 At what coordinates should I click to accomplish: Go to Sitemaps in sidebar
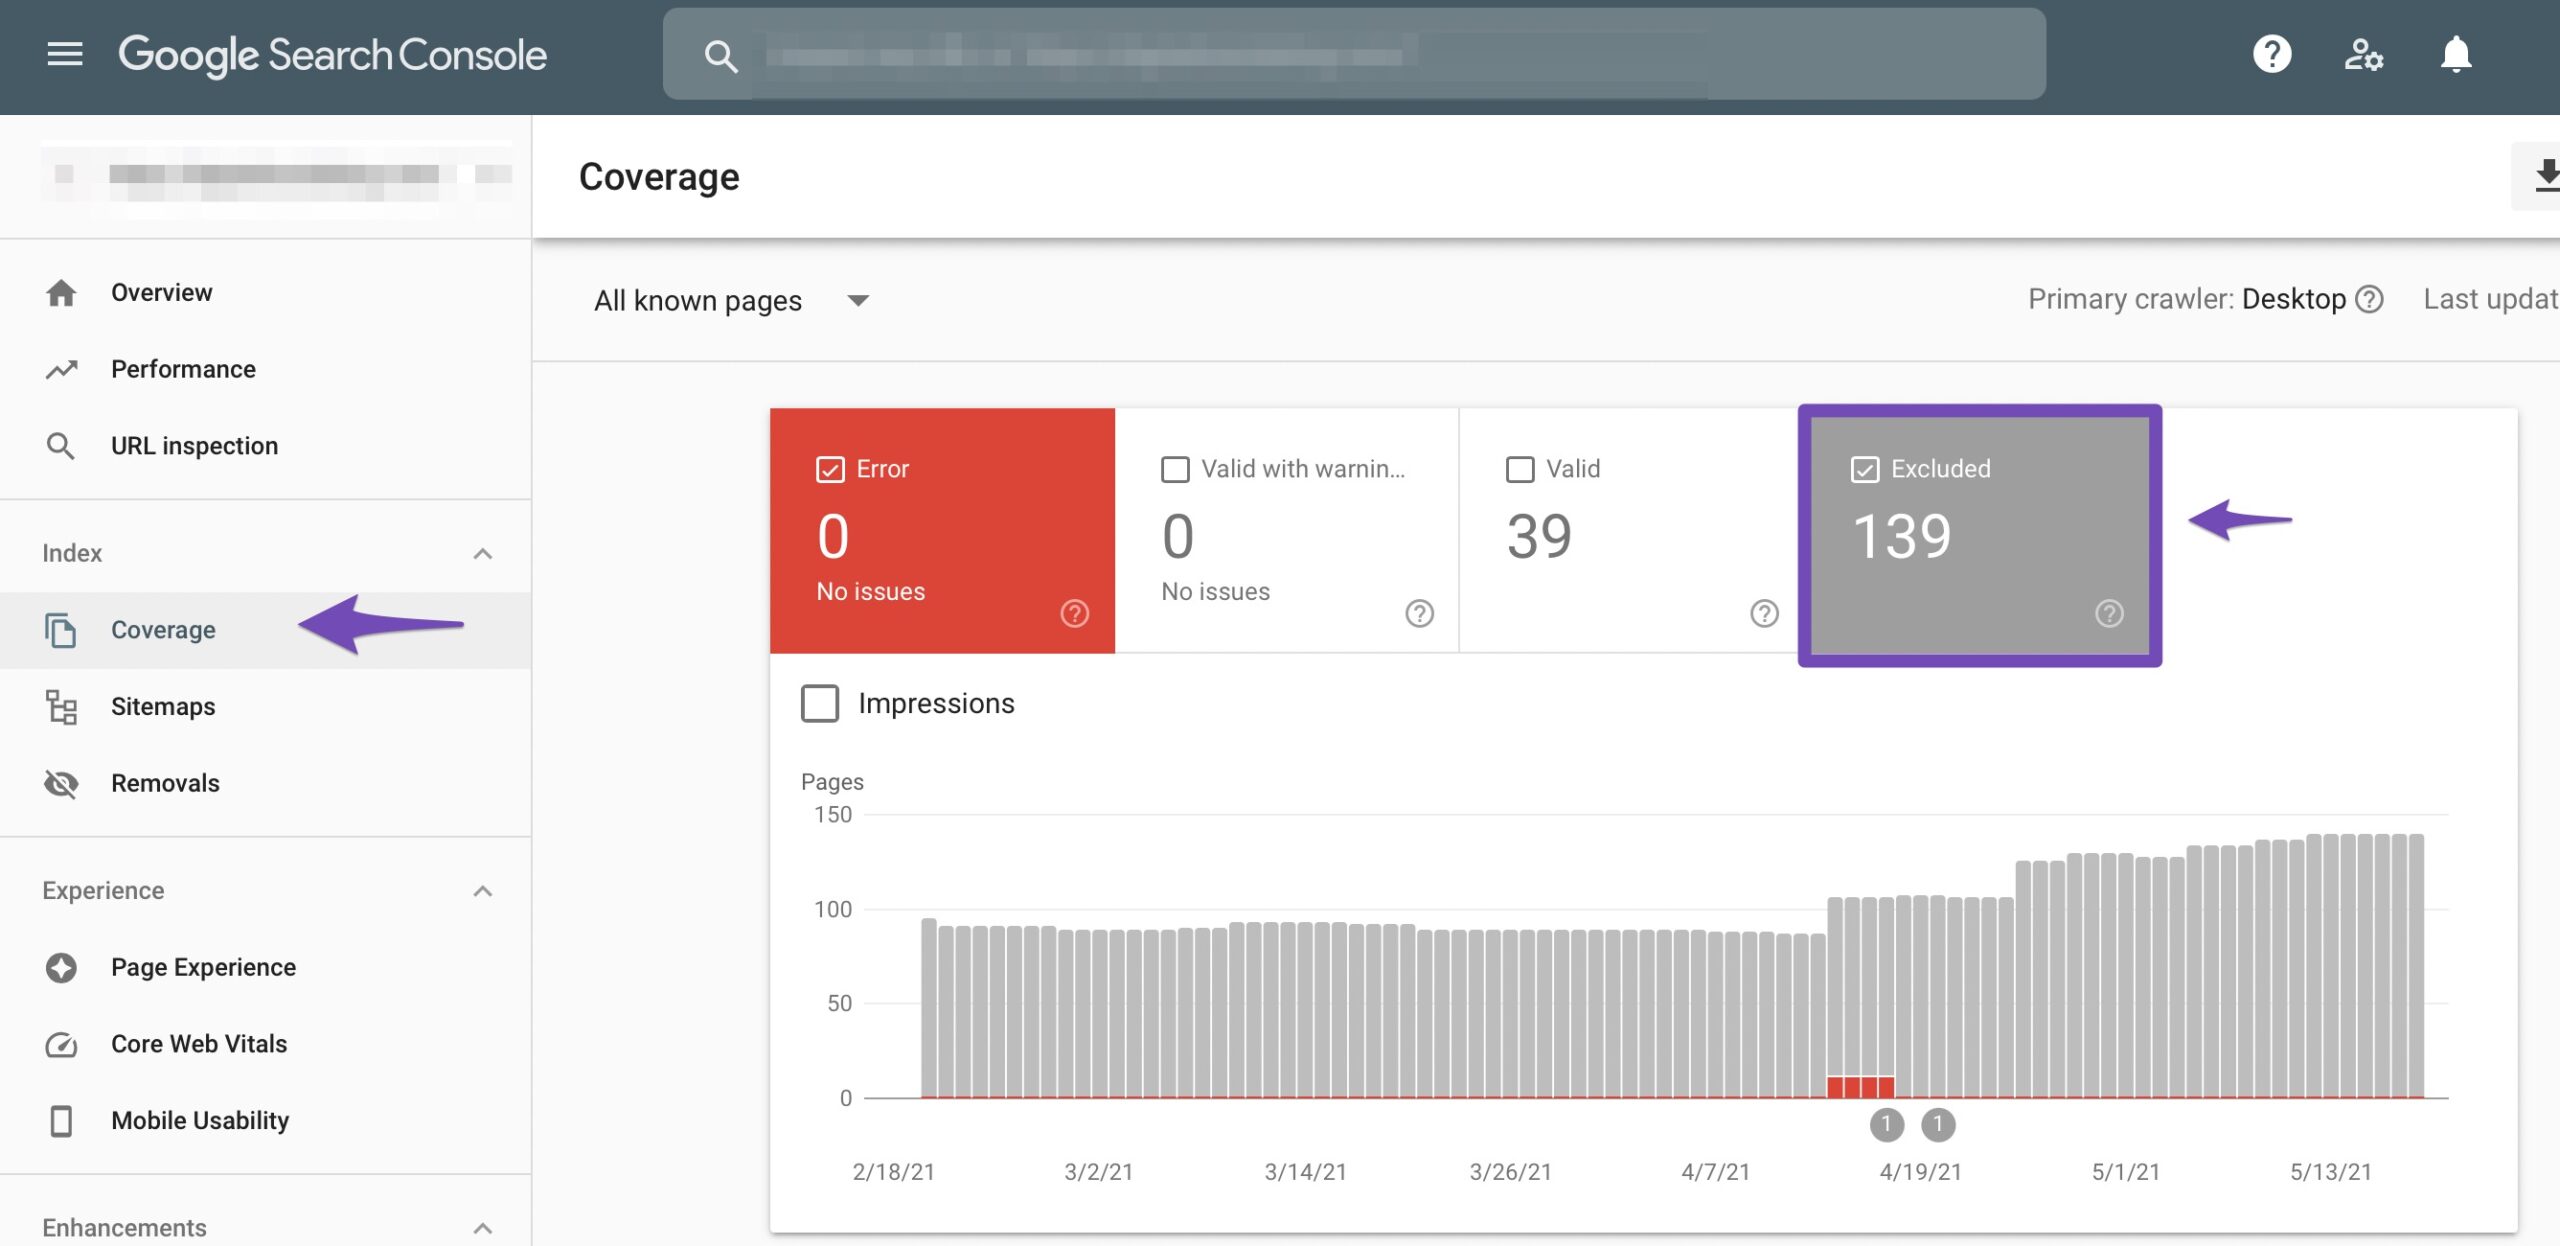coord(163,706)
